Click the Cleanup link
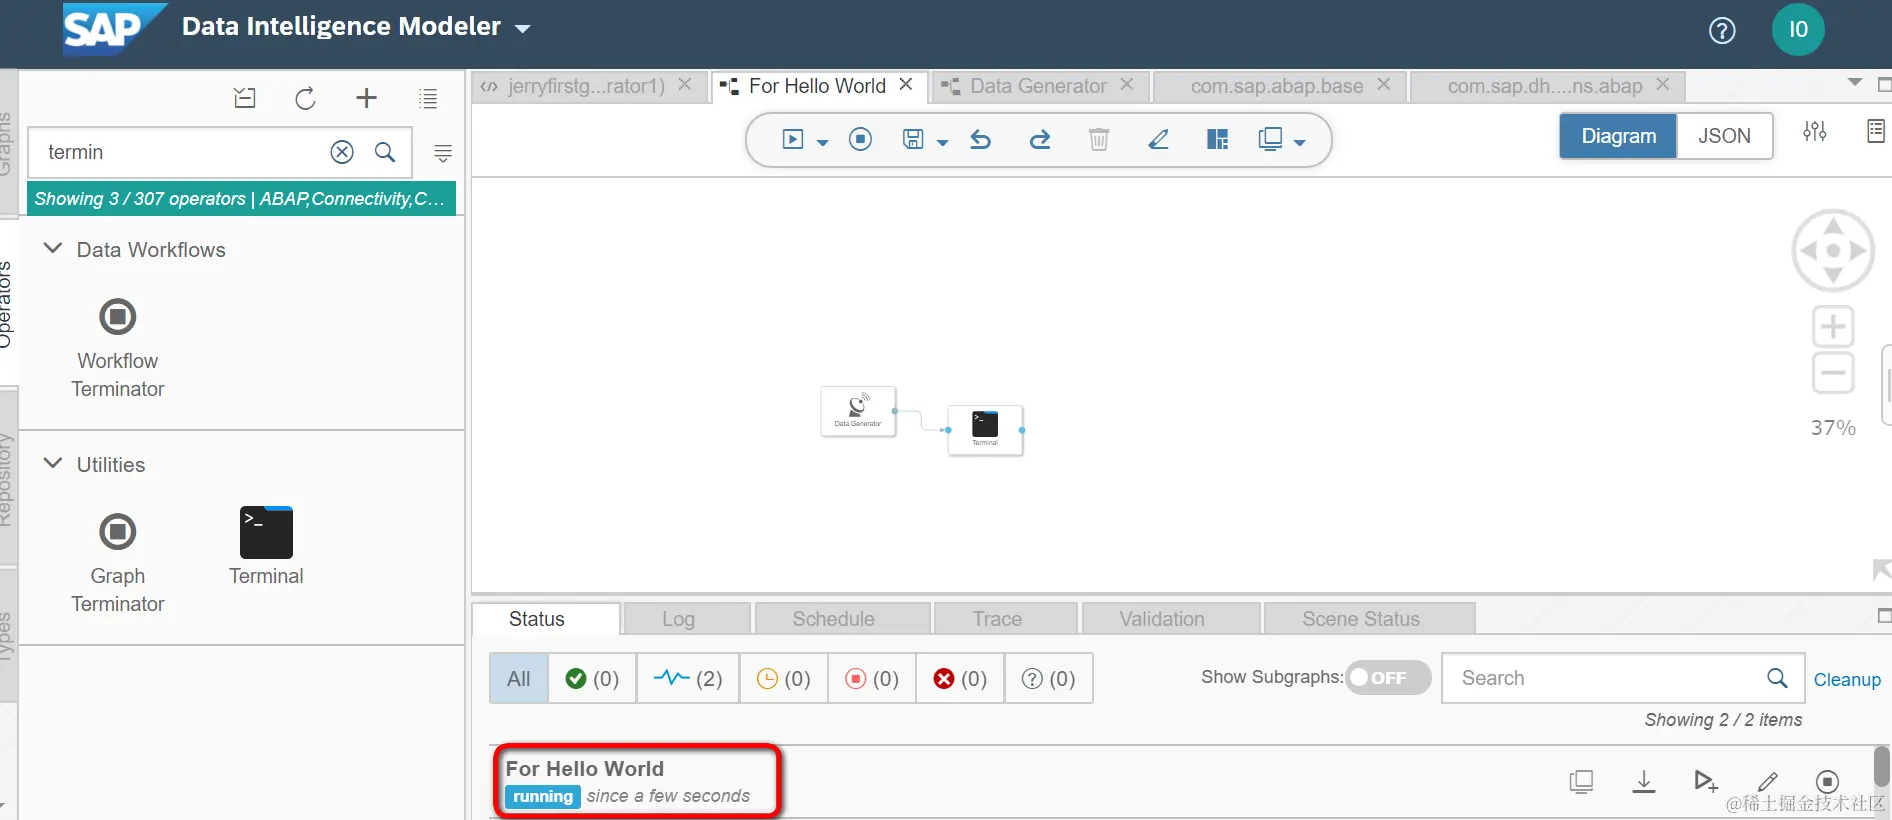Viewport: 1892px width, 820px height. tap(1847, 680)
